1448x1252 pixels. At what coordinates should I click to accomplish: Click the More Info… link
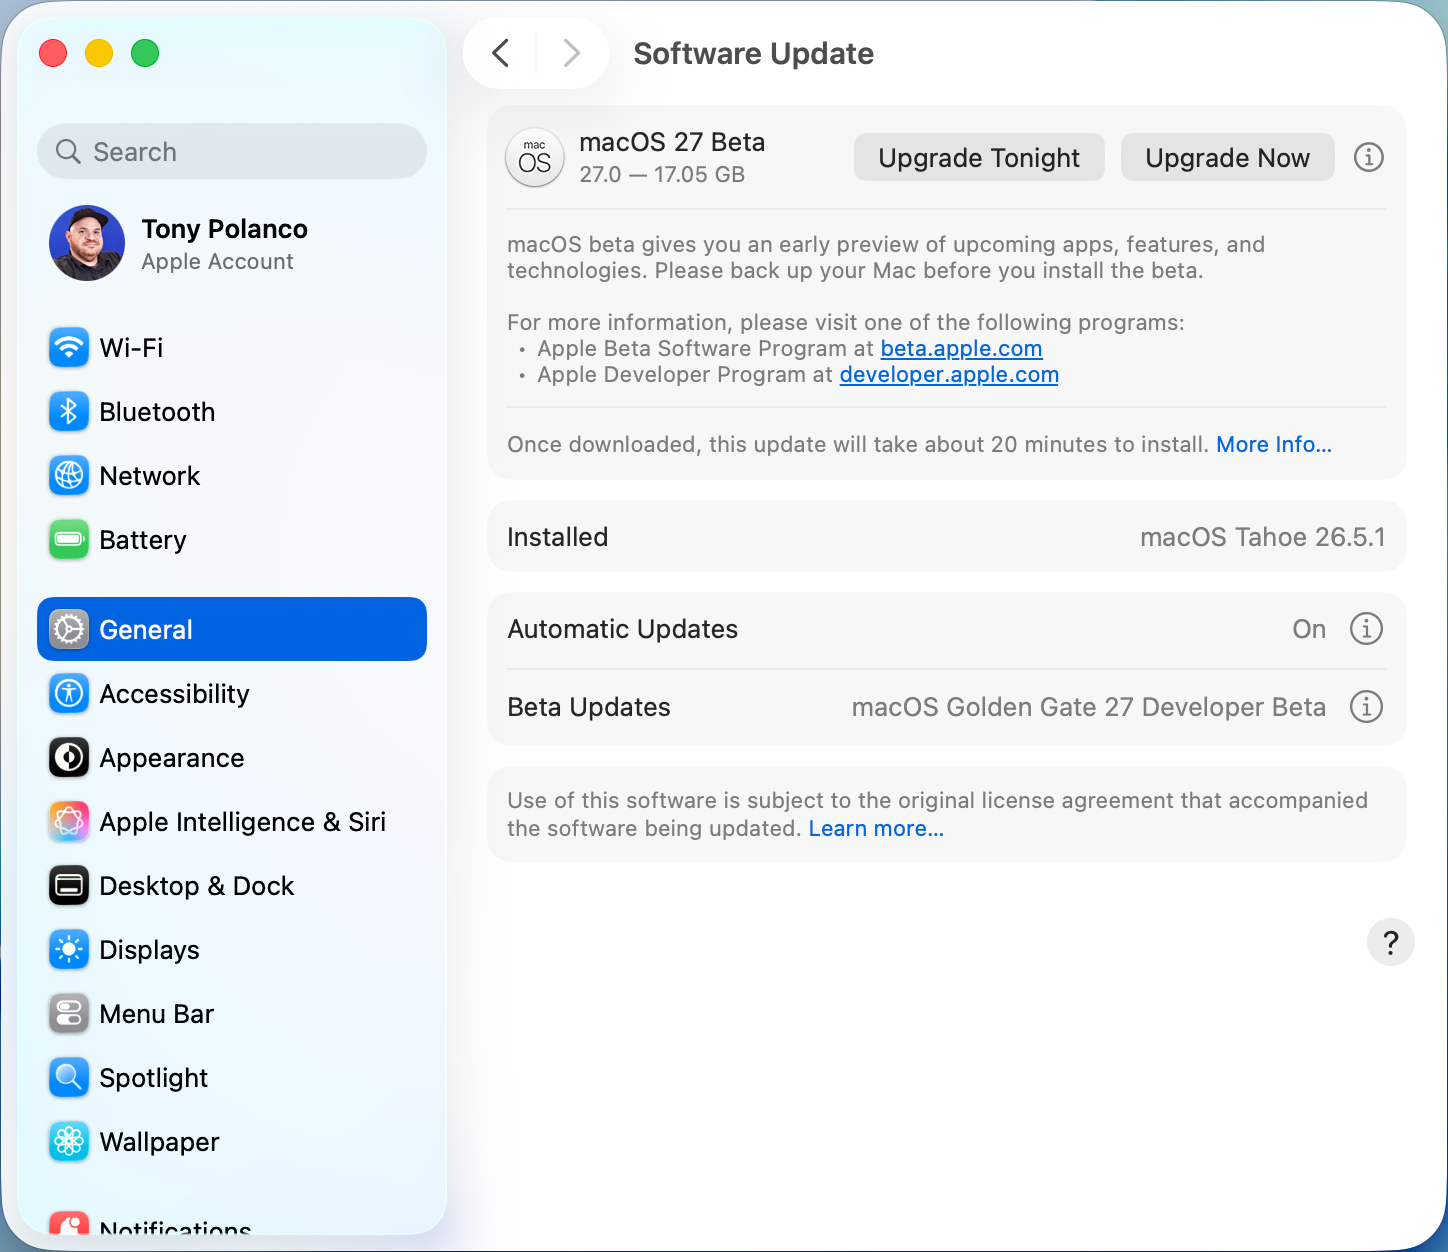tap(1273, 444)
